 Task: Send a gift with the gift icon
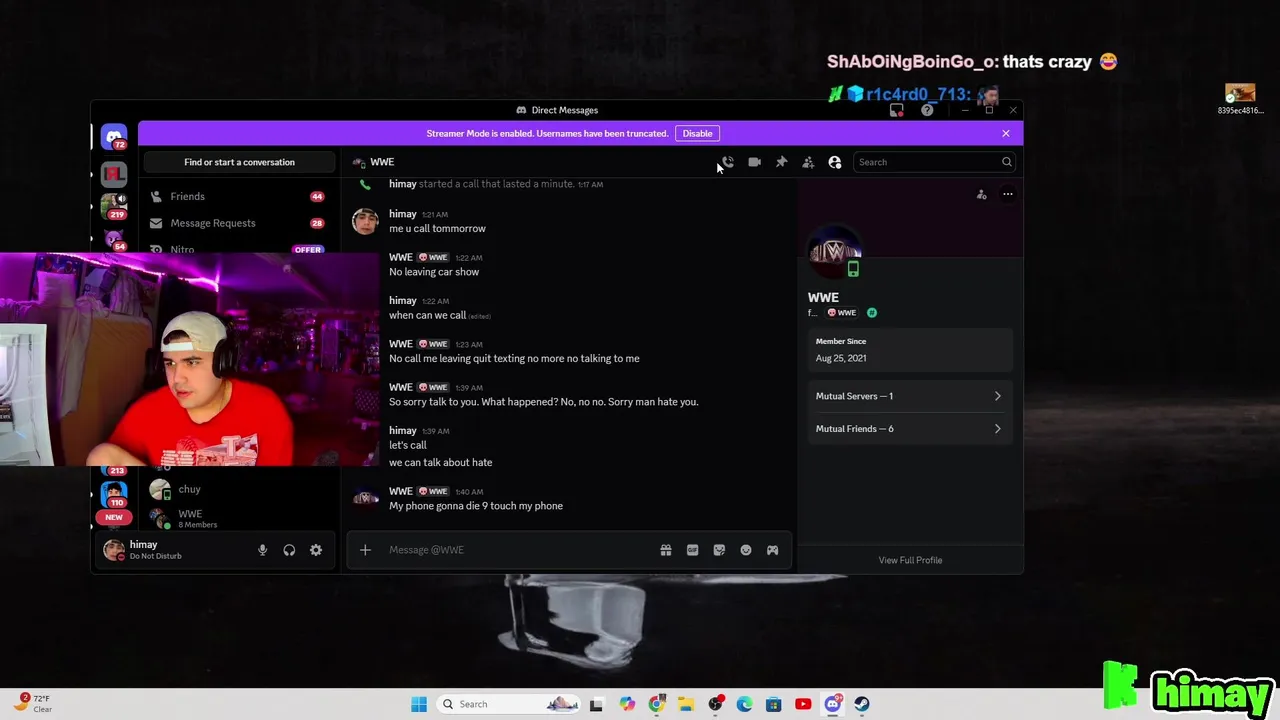[666, 550]
